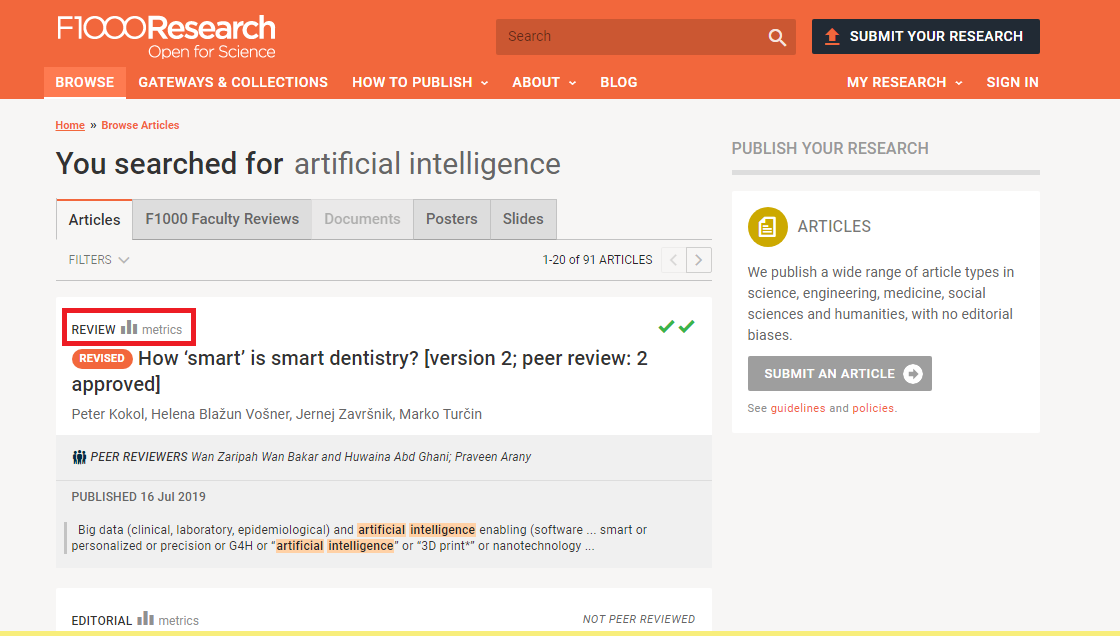
Task: Go to previous results page arrow
Action: click(x=674, y=260)
